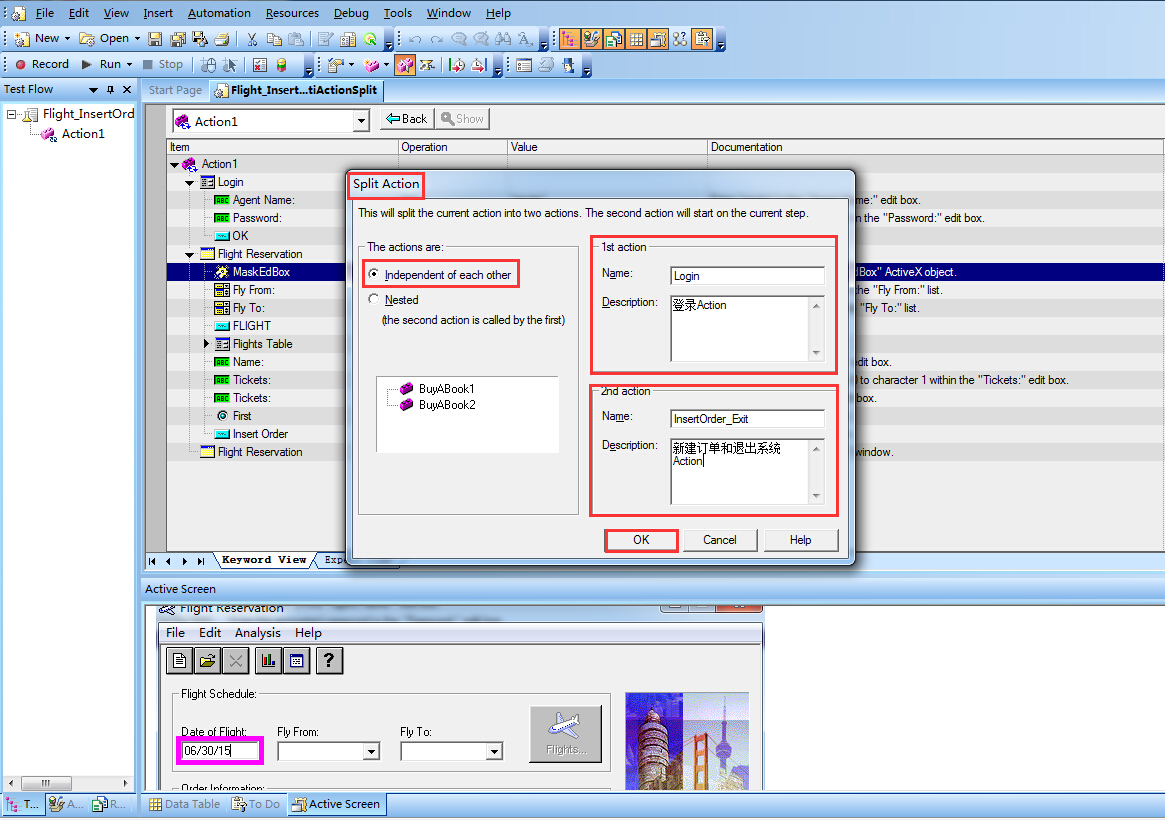Click the Find binoculars icon
This screenshot has width=1165, height=820.
[503, 39]
